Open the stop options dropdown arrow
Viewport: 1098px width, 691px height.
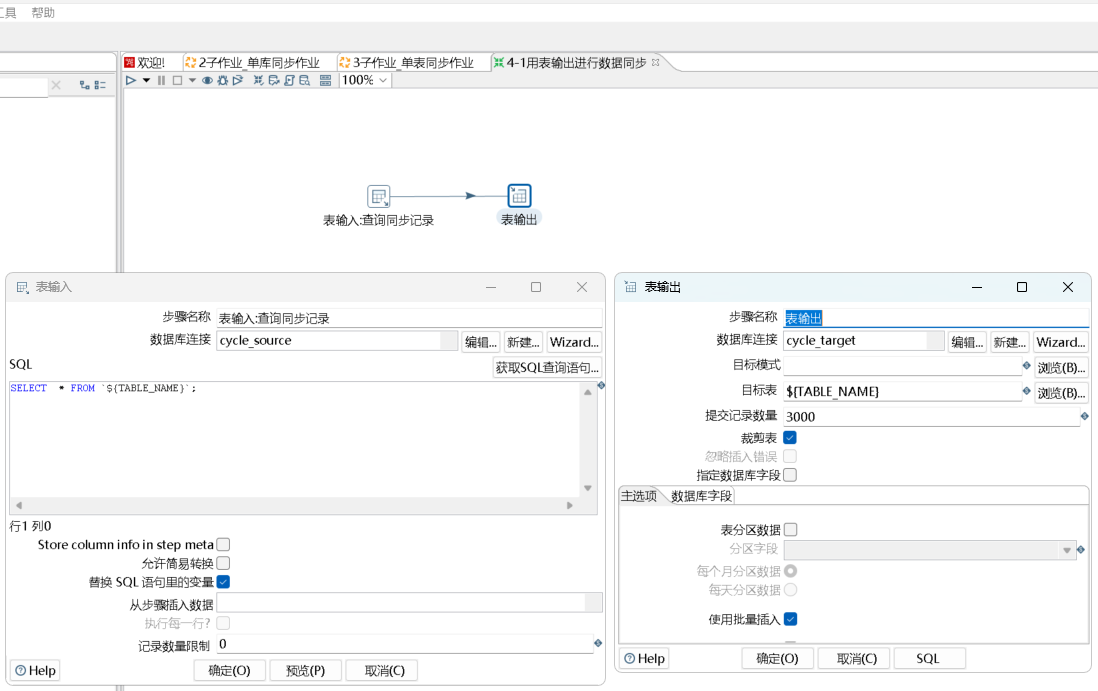coord(193,81)
